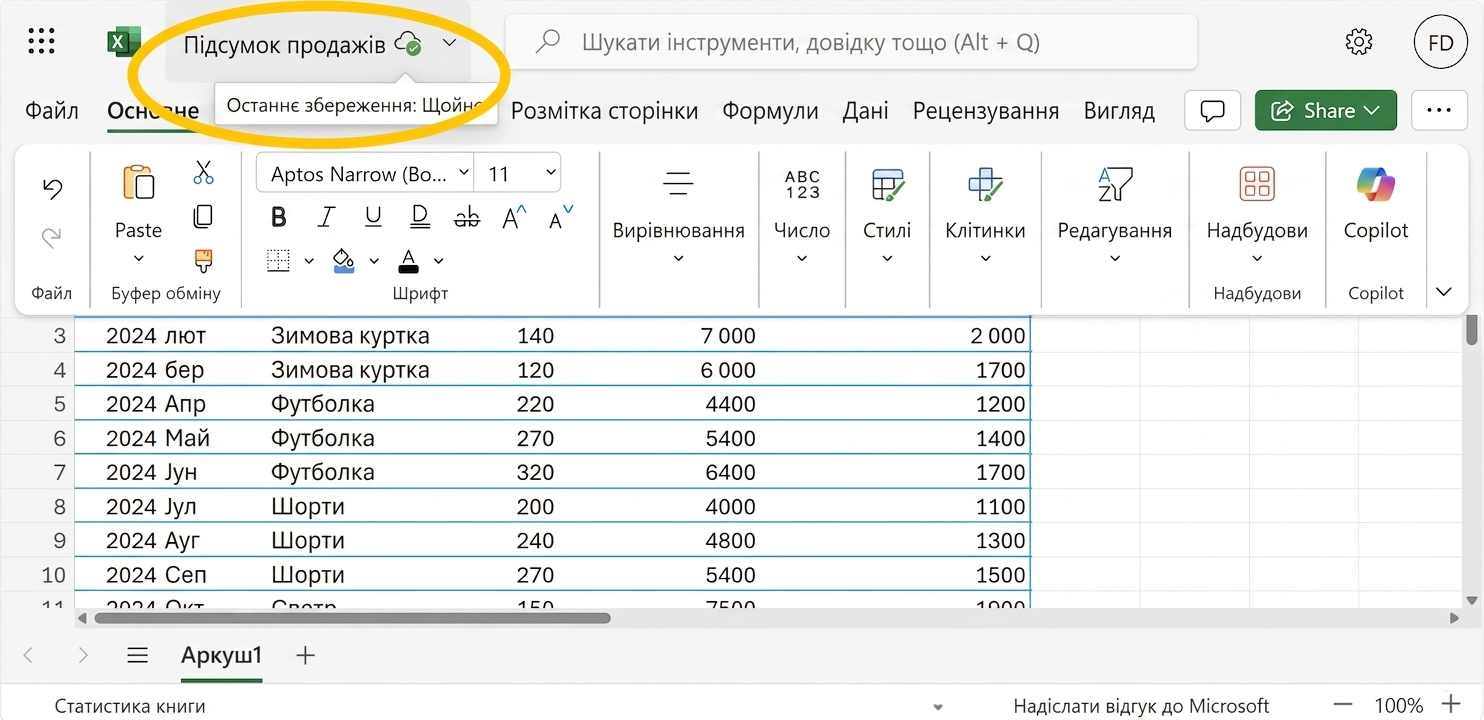Click the Share button
Viewport: 1484px width, 720px height.
[1326, 110]
